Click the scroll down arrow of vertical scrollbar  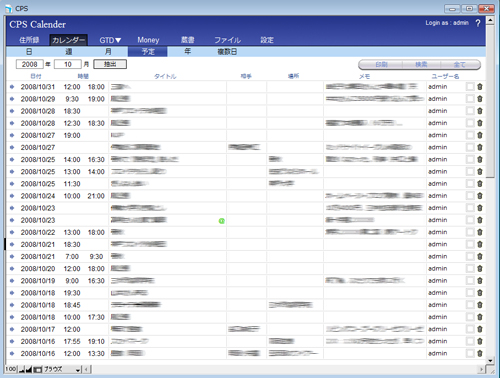pyautogui.click(x=490, y=361)
